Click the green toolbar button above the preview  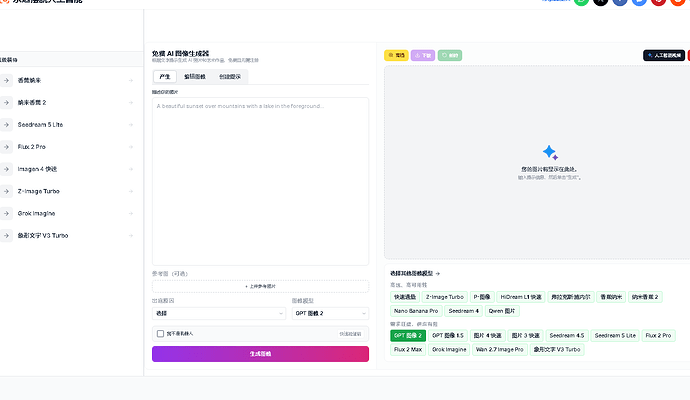[x=450, y=55]
